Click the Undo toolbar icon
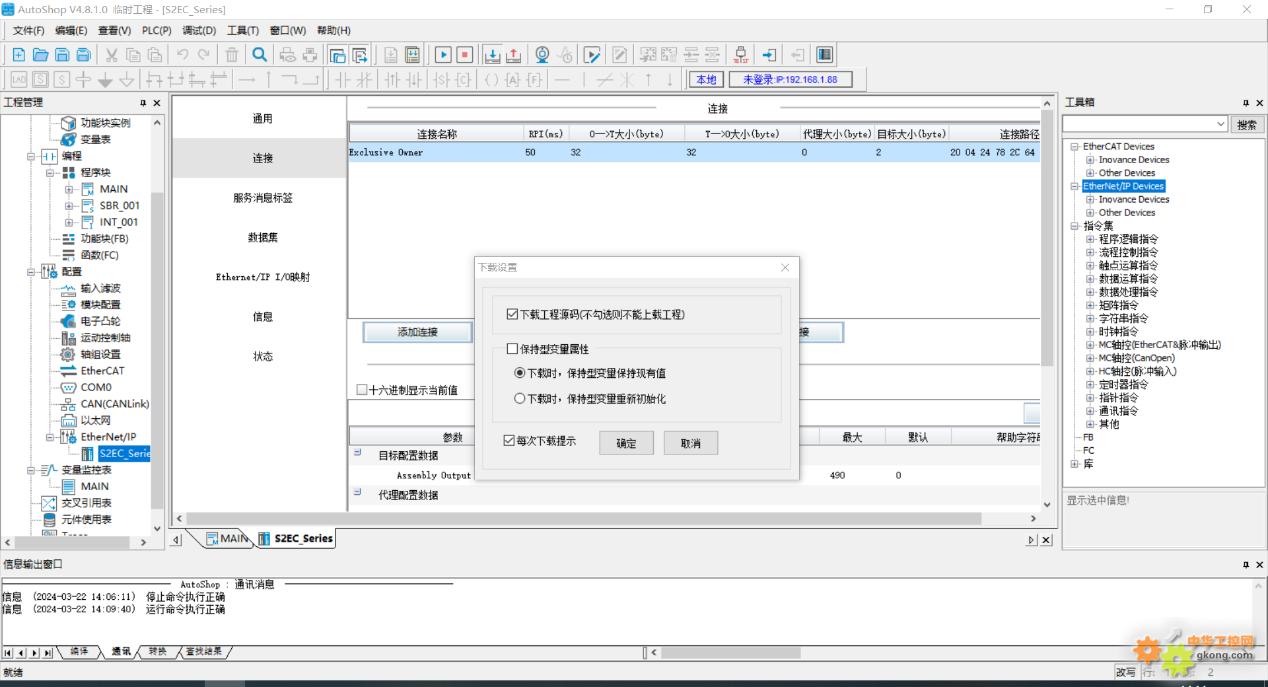Viewport: 1268px width, 687px height. pyautogui.click(x=183, y=55)
